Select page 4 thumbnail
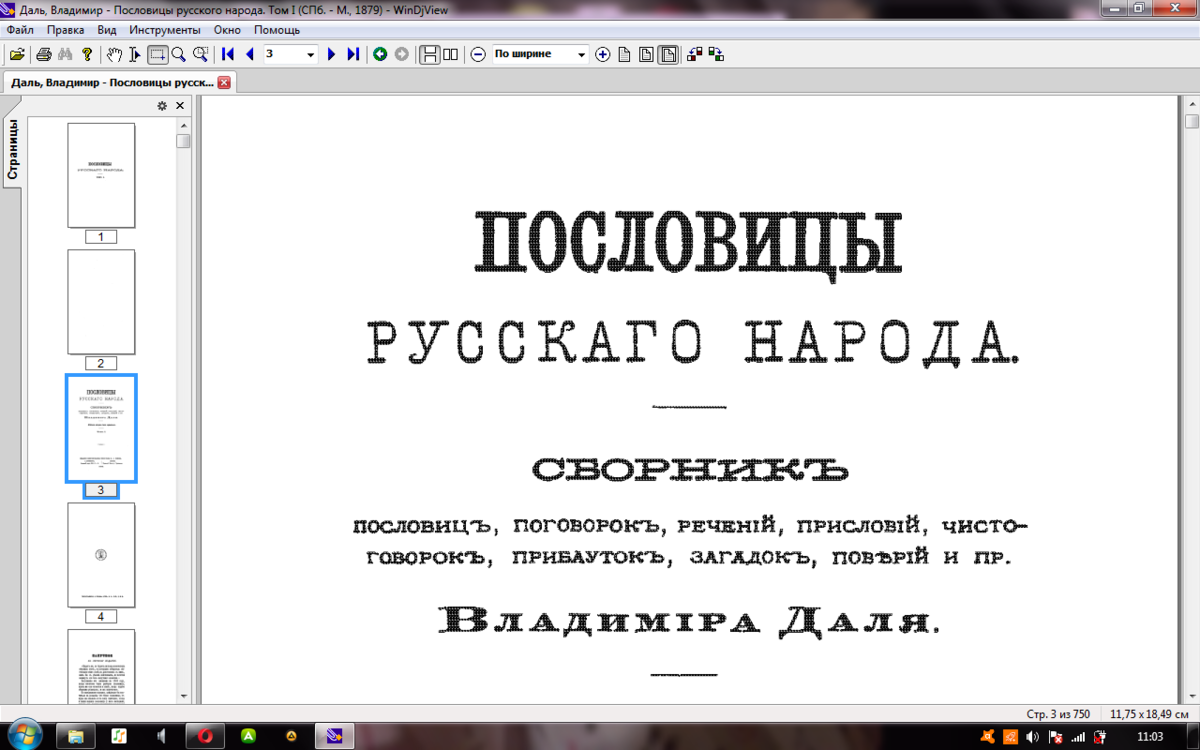This screenshot has width=1200, height=750. (100, 554)
